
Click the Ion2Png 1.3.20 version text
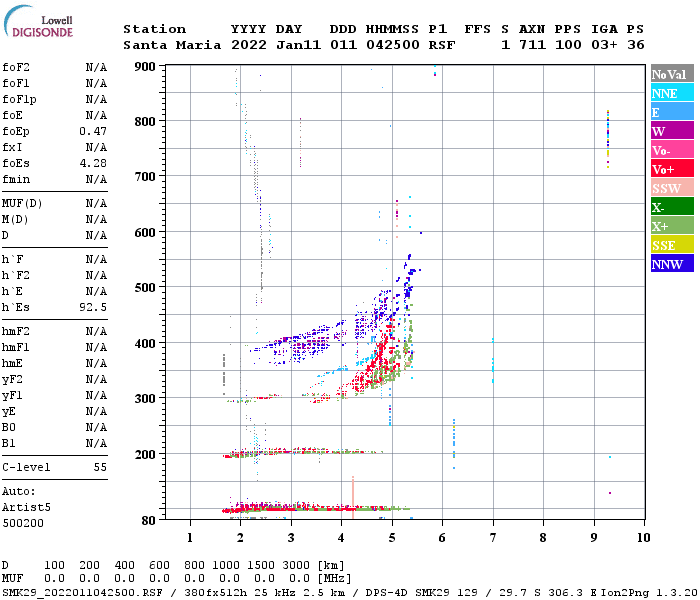coord(650,593)
